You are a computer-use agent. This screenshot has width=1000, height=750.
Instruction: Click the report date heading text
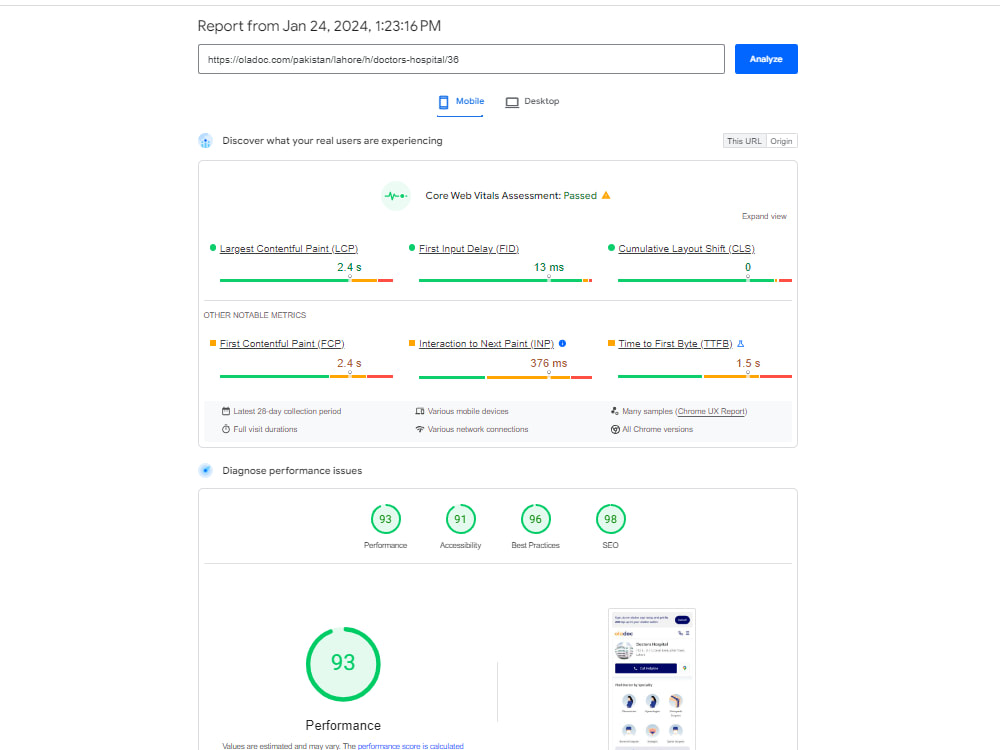[319, 26]
